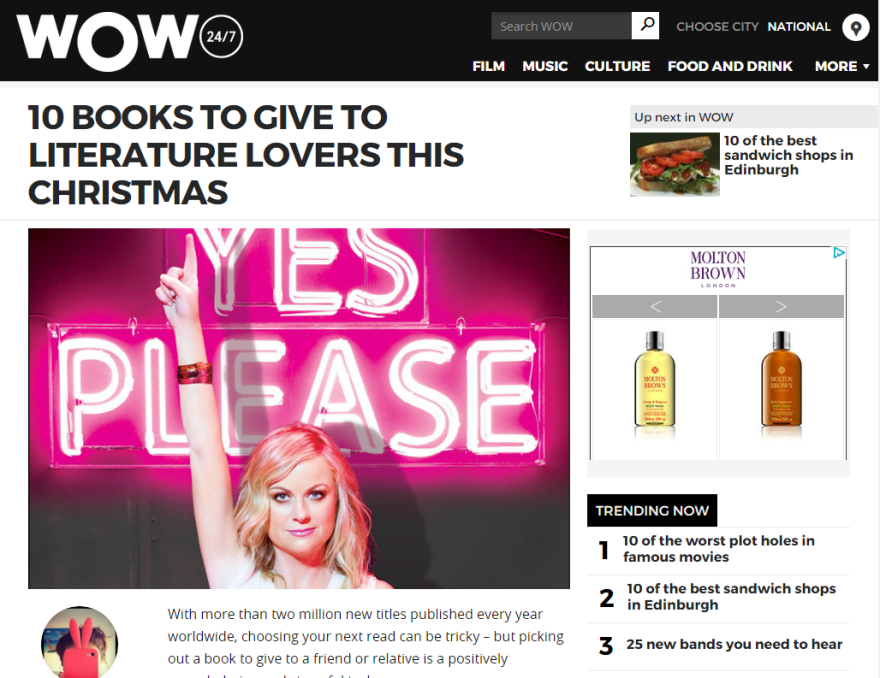Focus the Search WOW field
The image size is (880, 678).
pyautogui.click(x=561, y=26)
